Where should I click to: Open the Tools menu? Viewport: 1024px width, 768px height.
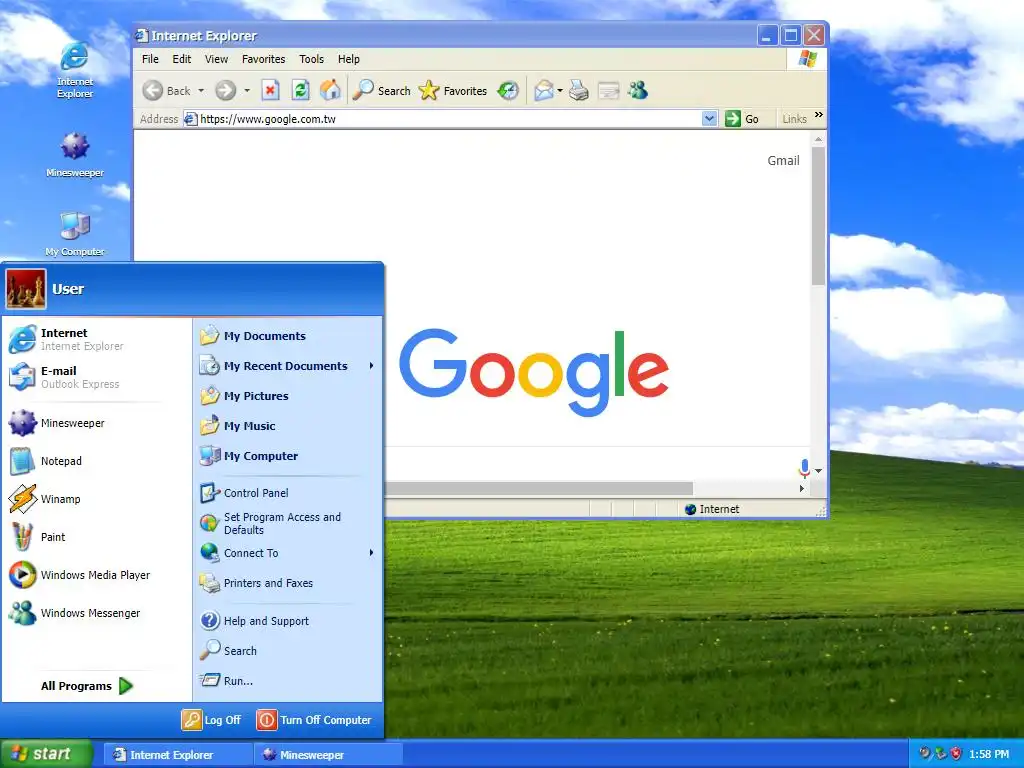click(312, 59)
